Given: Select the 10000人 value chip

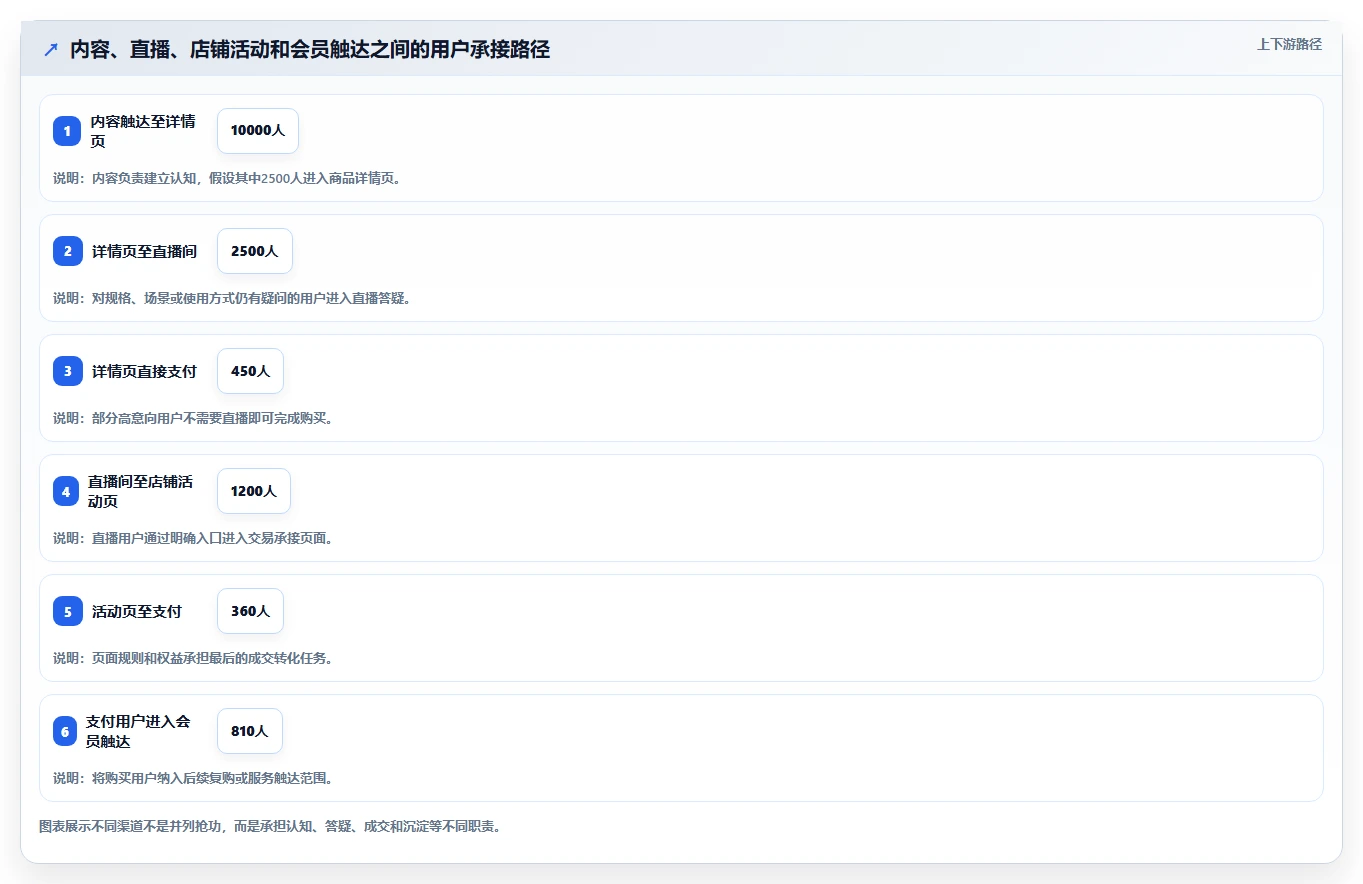Looking at the screenshot, I should point(258,131).
